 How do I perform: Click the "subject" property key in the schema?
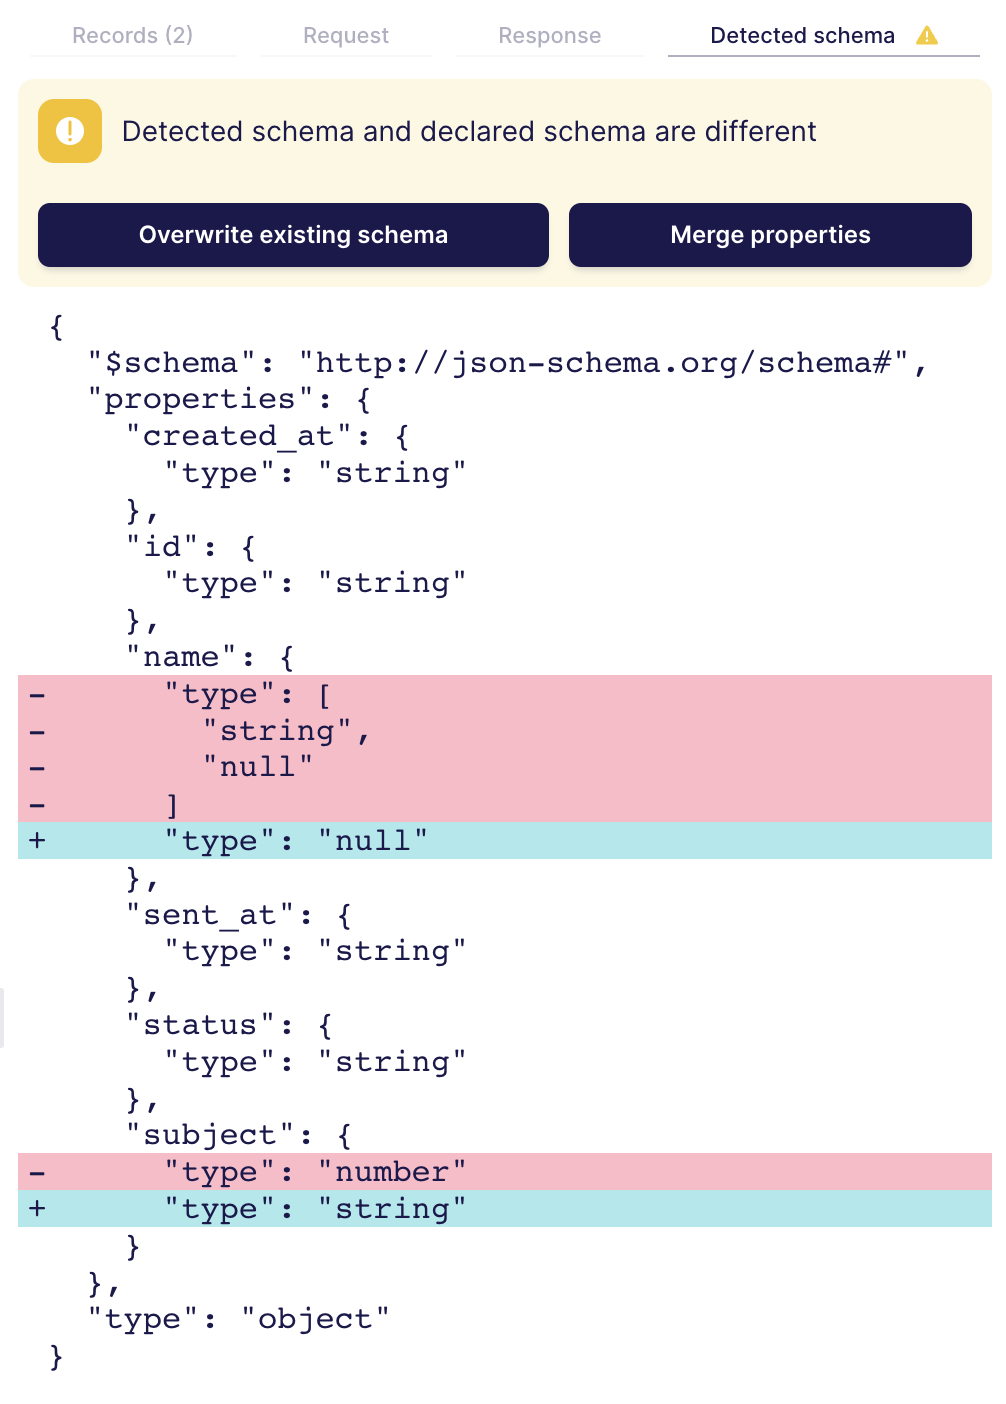click(210, 1134)
